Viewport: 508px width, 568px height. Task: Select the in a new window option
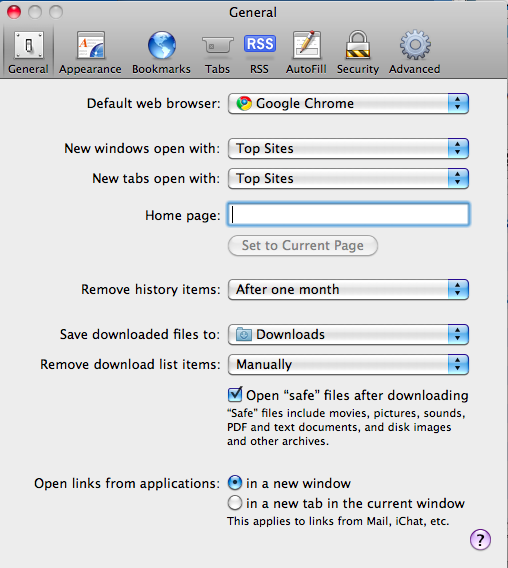[x=235, y=483]
